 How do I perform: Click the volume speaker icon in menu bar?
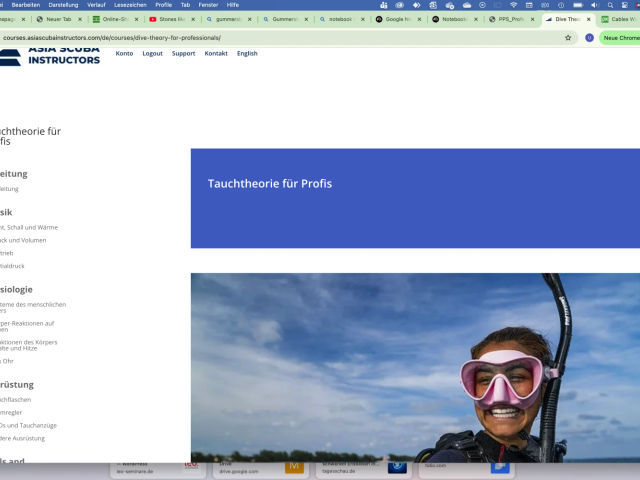click(594, 5)
